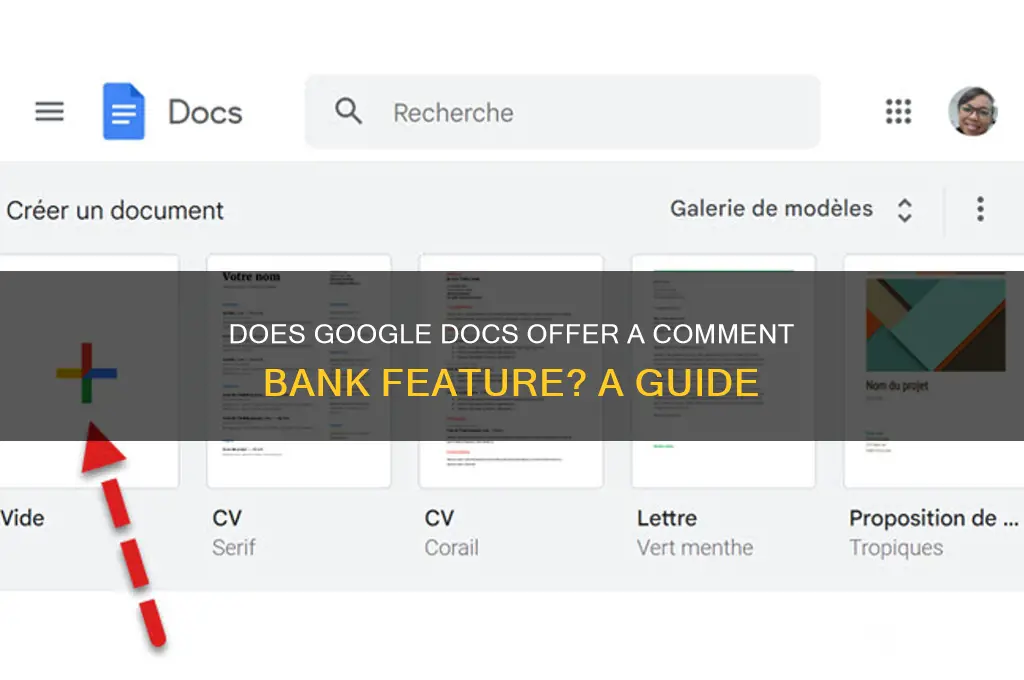Click inside the Recherche search field
The width and height of the screenshot is (1024, 680).
pyautogui.click(x=562, y=112)
